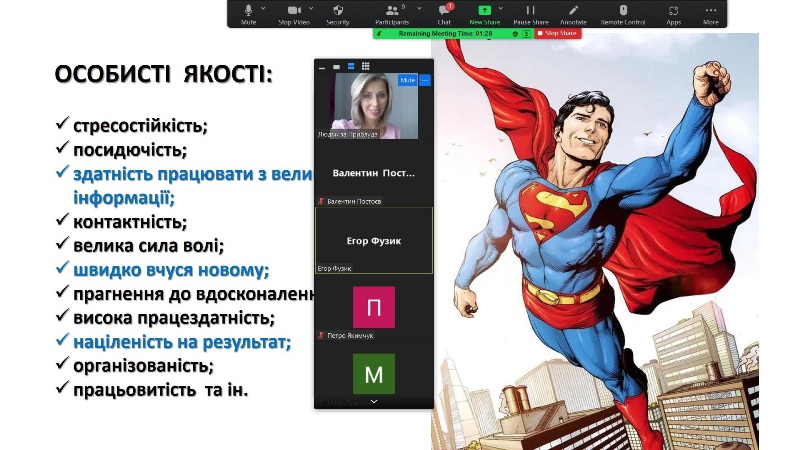This screenshot has height=450, width=800.
Task: Open the Annotate pencil tool
Action: 573,14
